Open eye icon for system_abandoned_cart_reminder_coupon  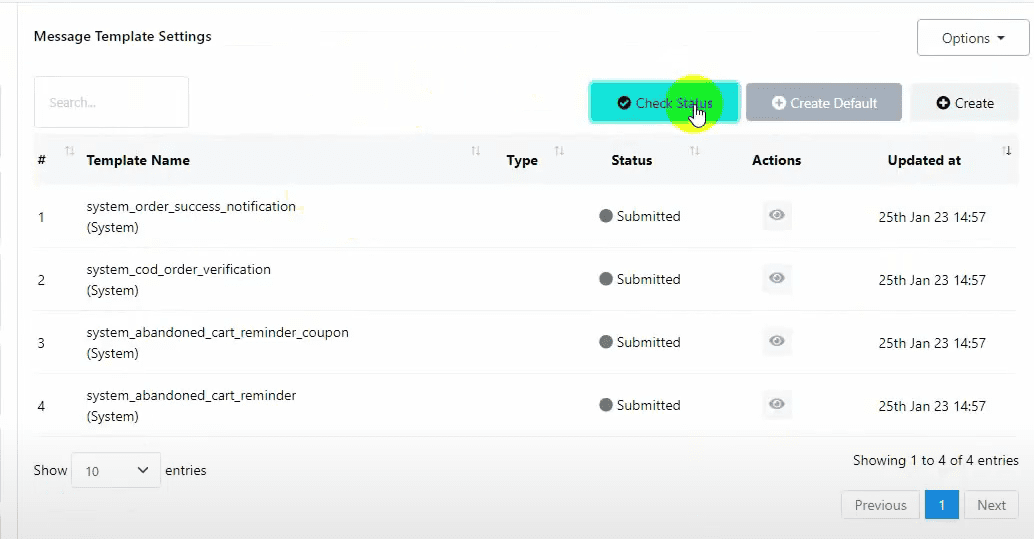click(x=777, y=342)
